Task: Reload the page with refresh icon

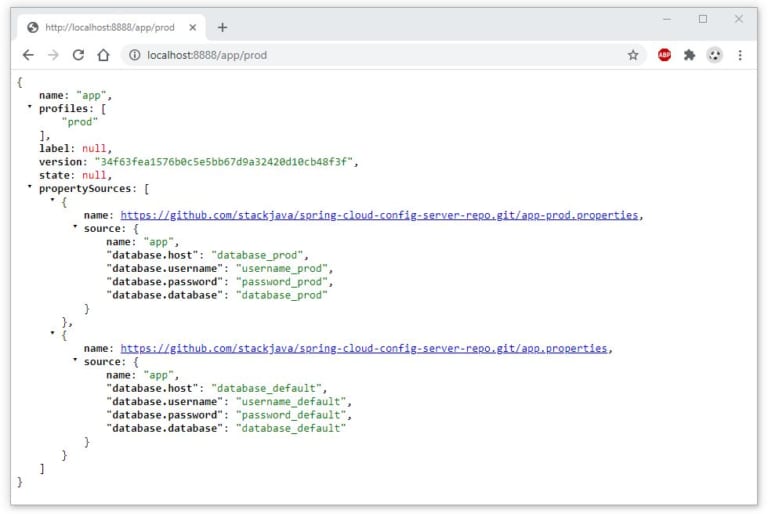Action: pos(78,55)
